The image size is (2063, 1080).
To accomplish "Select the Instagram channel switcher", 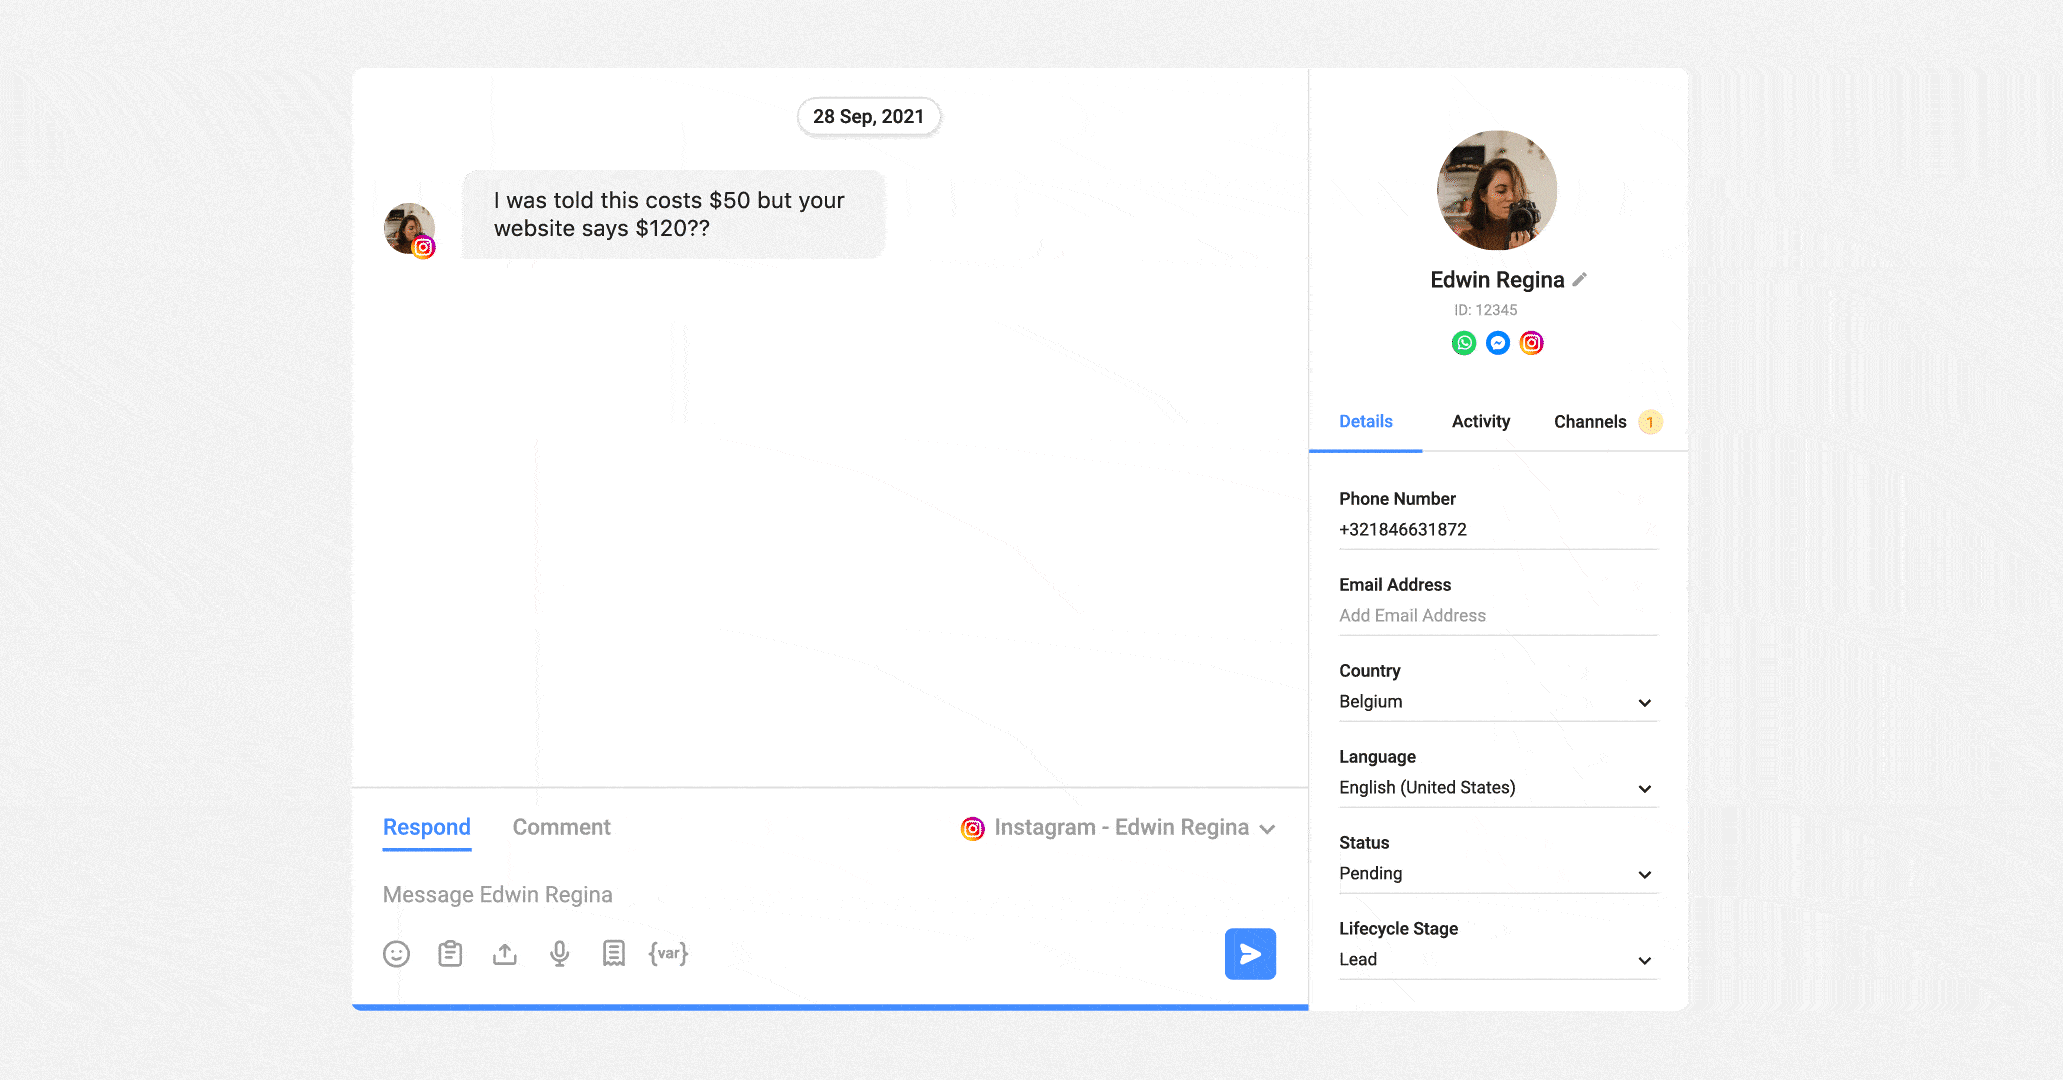I will pyautogui.click(x=1119, y=826).
